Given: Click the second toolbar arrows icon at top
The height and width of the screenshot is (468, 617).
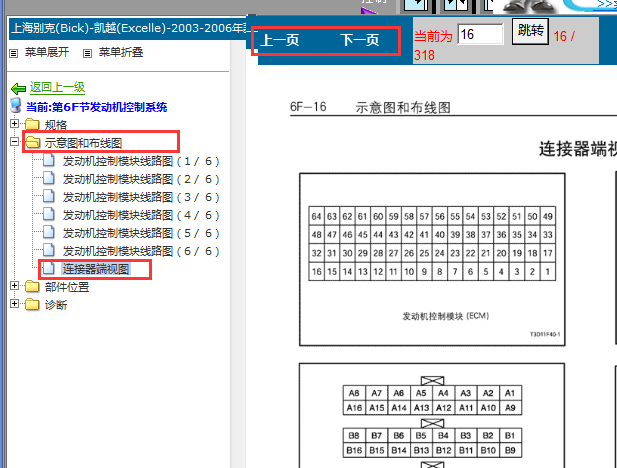Looking at the screenshot, I should [x=456, y=4].
